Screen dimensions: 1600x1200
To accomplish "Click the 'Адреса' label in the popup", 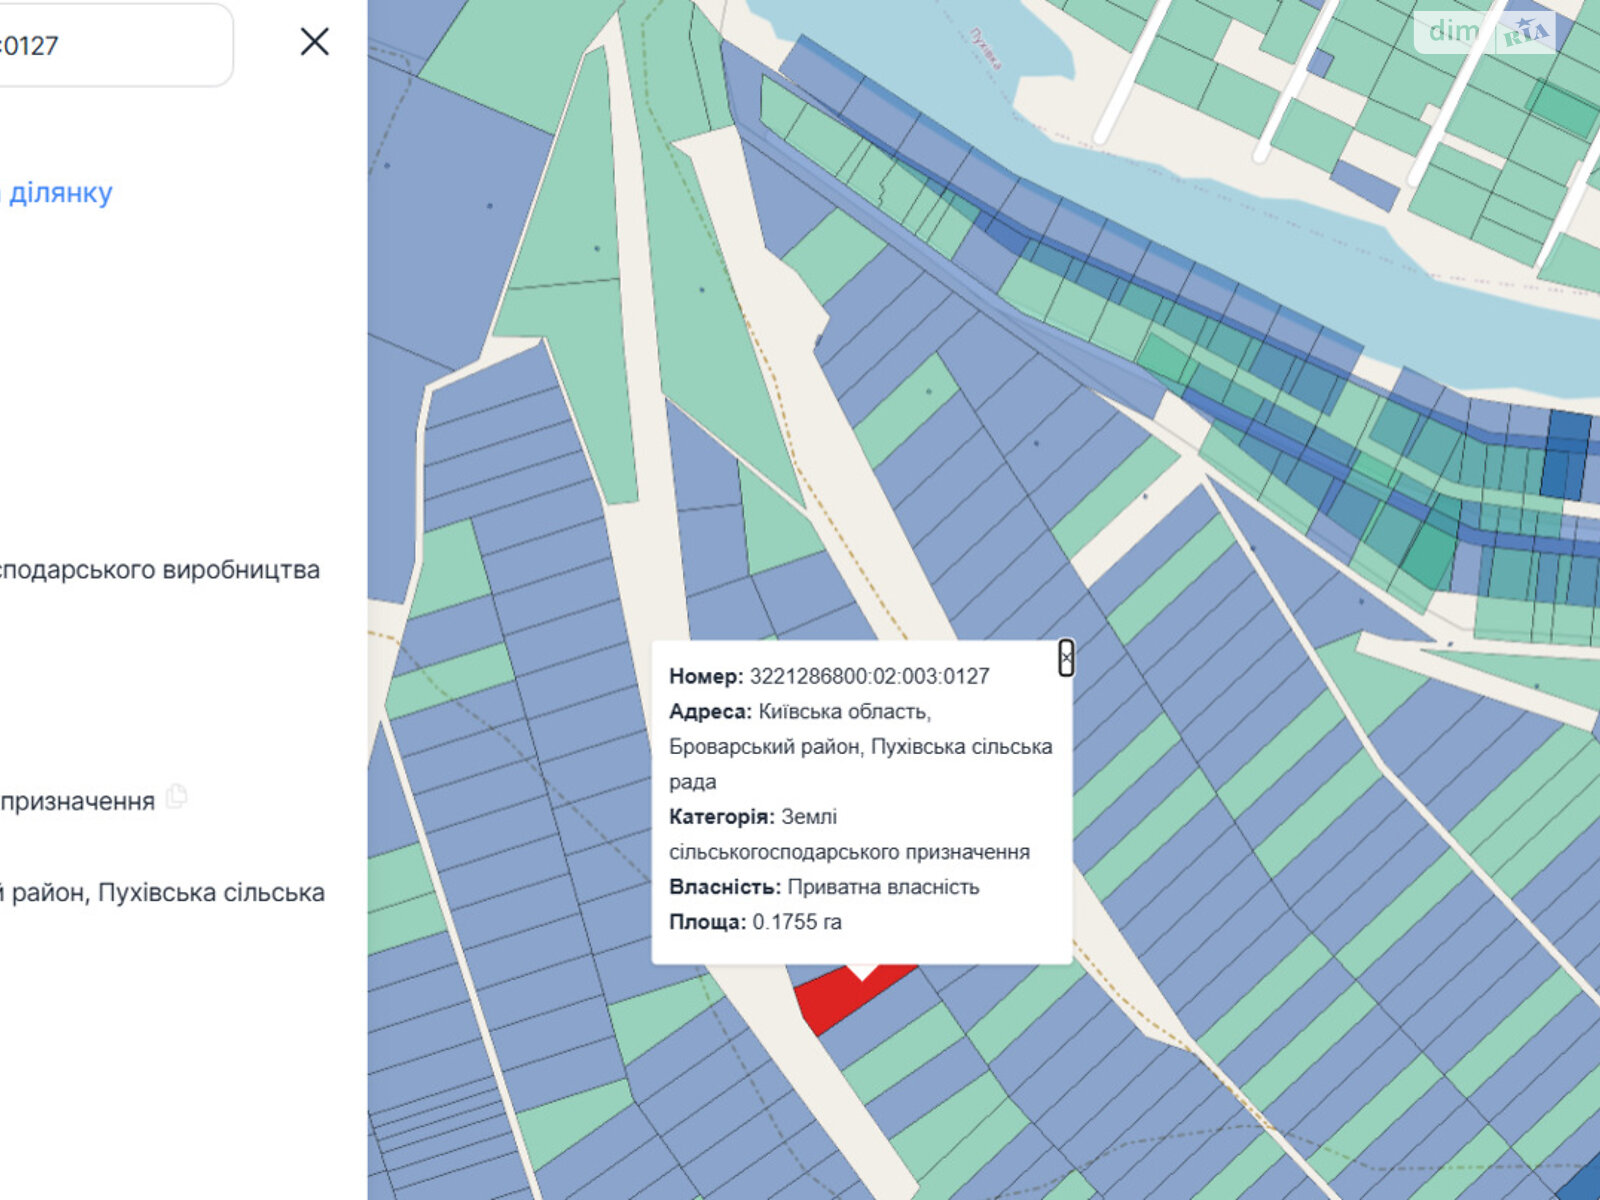I will pyautogui.click(x=709, y=711).
